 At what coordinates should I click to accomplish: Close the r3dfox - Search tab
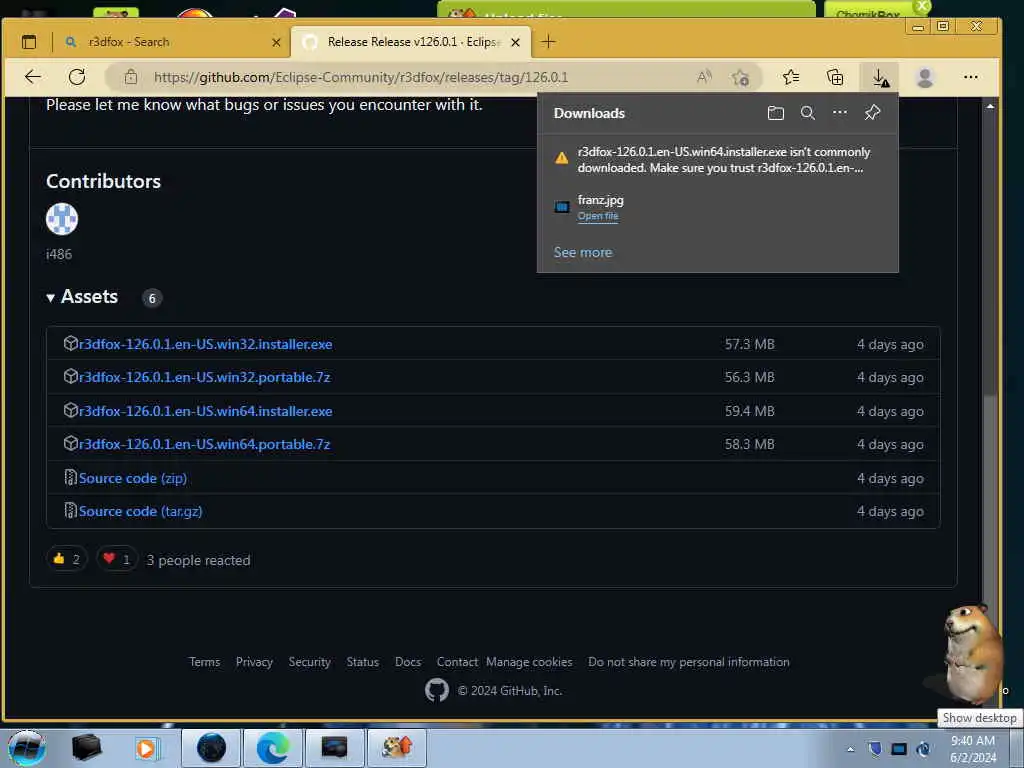276,42
